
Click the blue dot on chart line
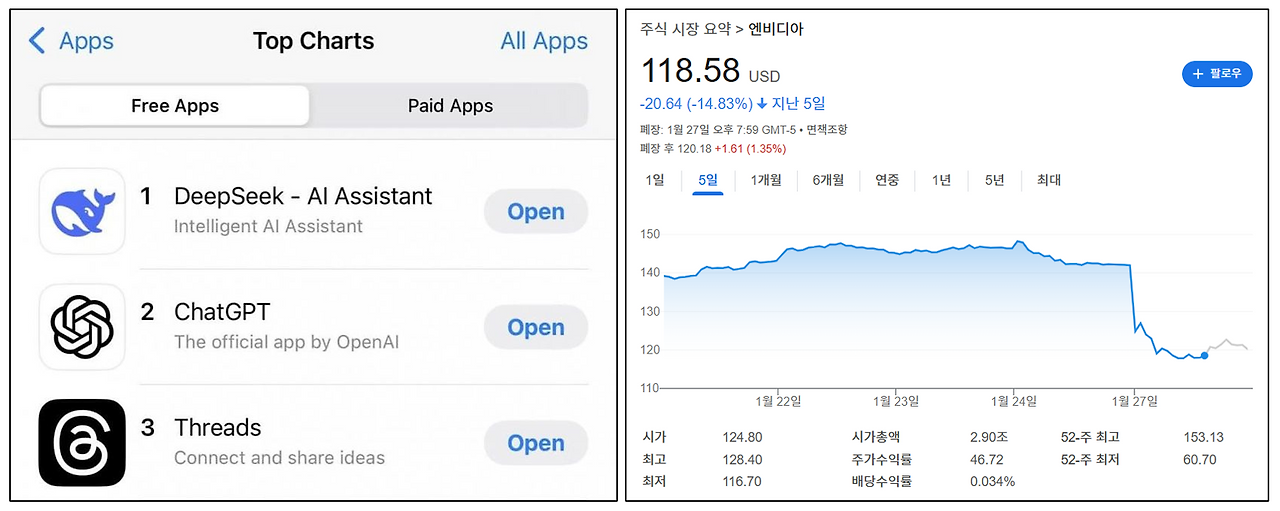click(1204, 355)
